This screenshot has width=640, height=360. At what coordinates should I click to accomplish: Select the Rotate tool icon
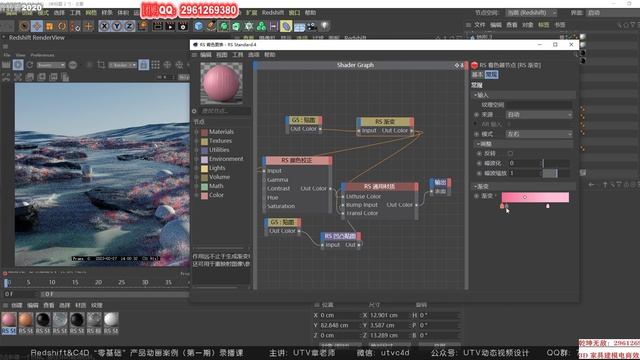point(62,26)
